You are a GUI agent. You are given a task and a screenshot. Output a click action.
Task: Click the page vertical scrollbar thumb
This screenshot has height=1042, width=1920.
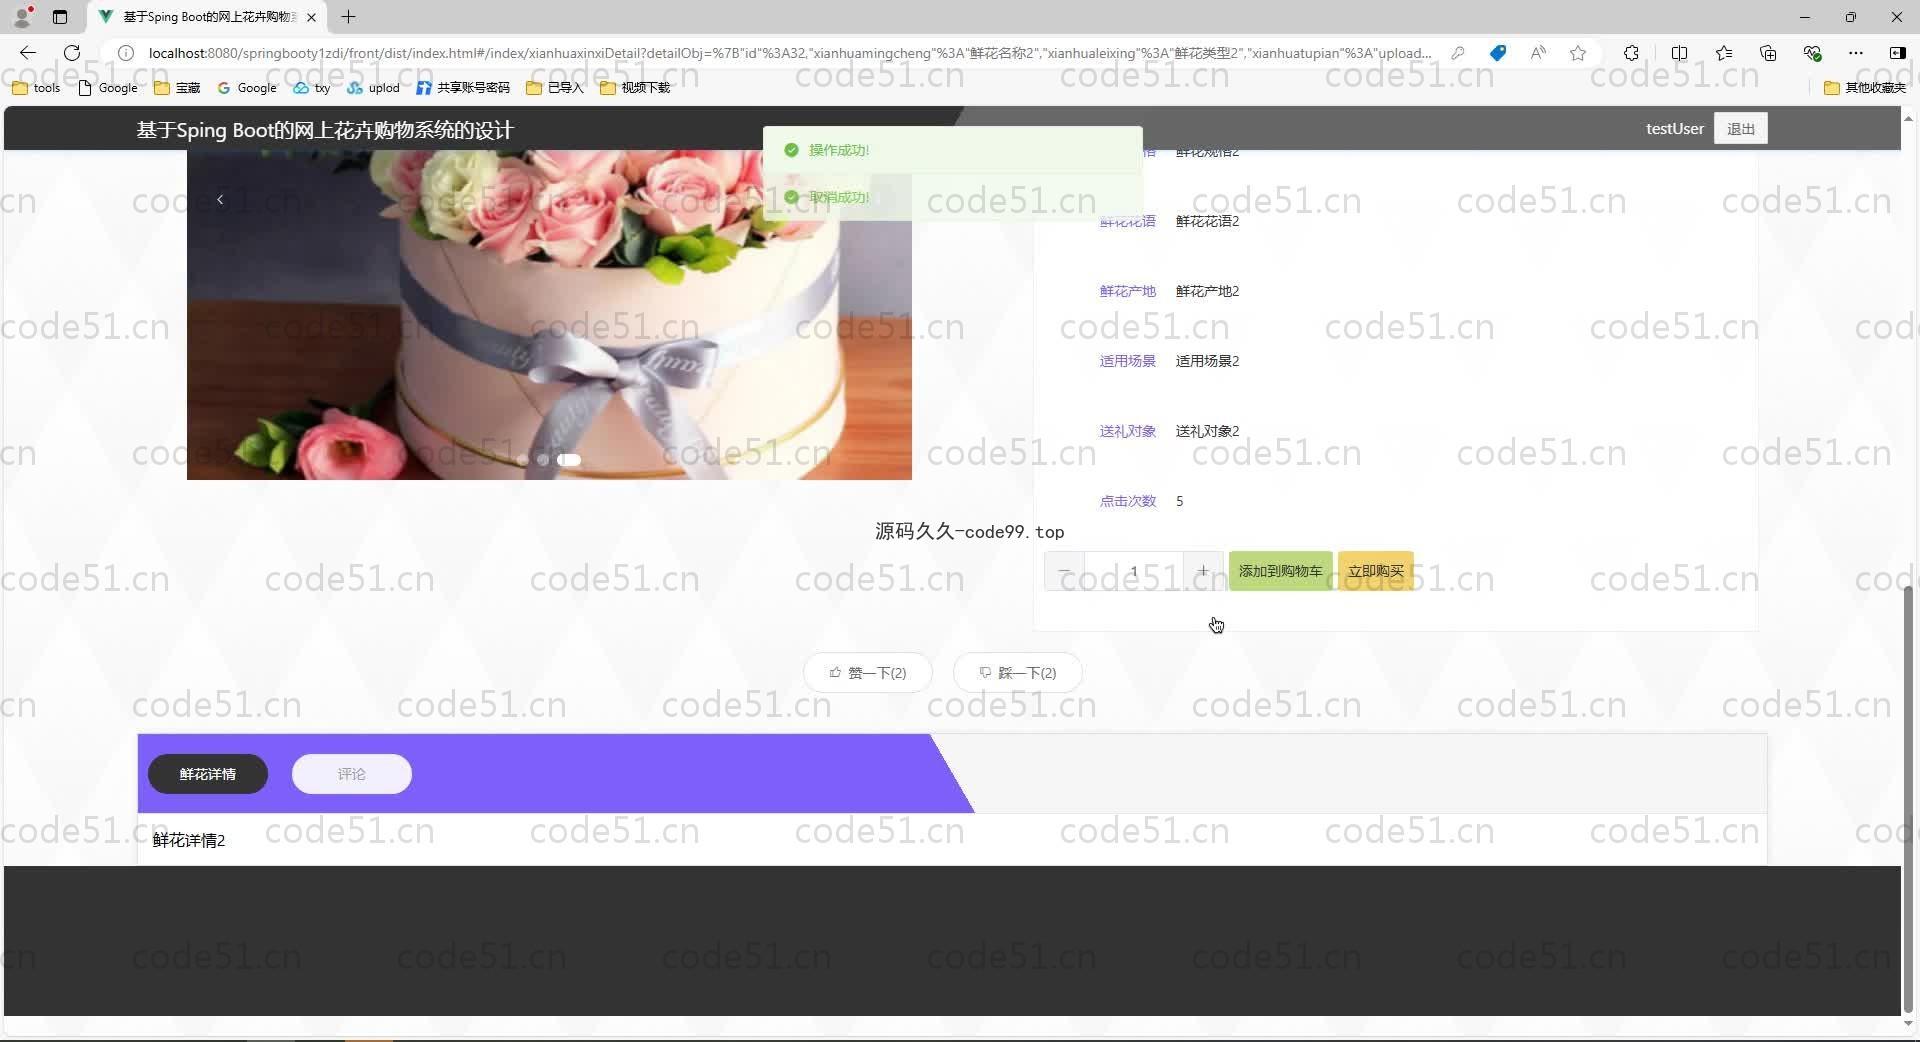coord(1908,800)
